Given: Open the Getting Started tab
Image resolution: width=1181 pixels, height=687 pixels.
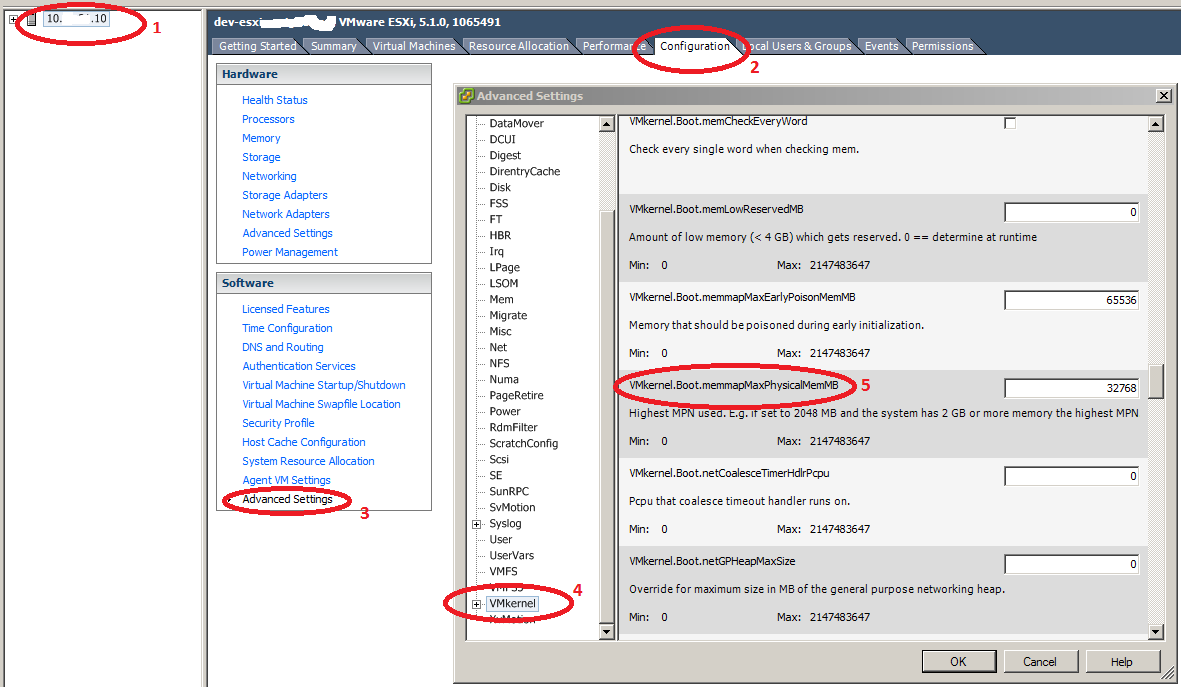Looking at the screenshot, I should point(257,46).
